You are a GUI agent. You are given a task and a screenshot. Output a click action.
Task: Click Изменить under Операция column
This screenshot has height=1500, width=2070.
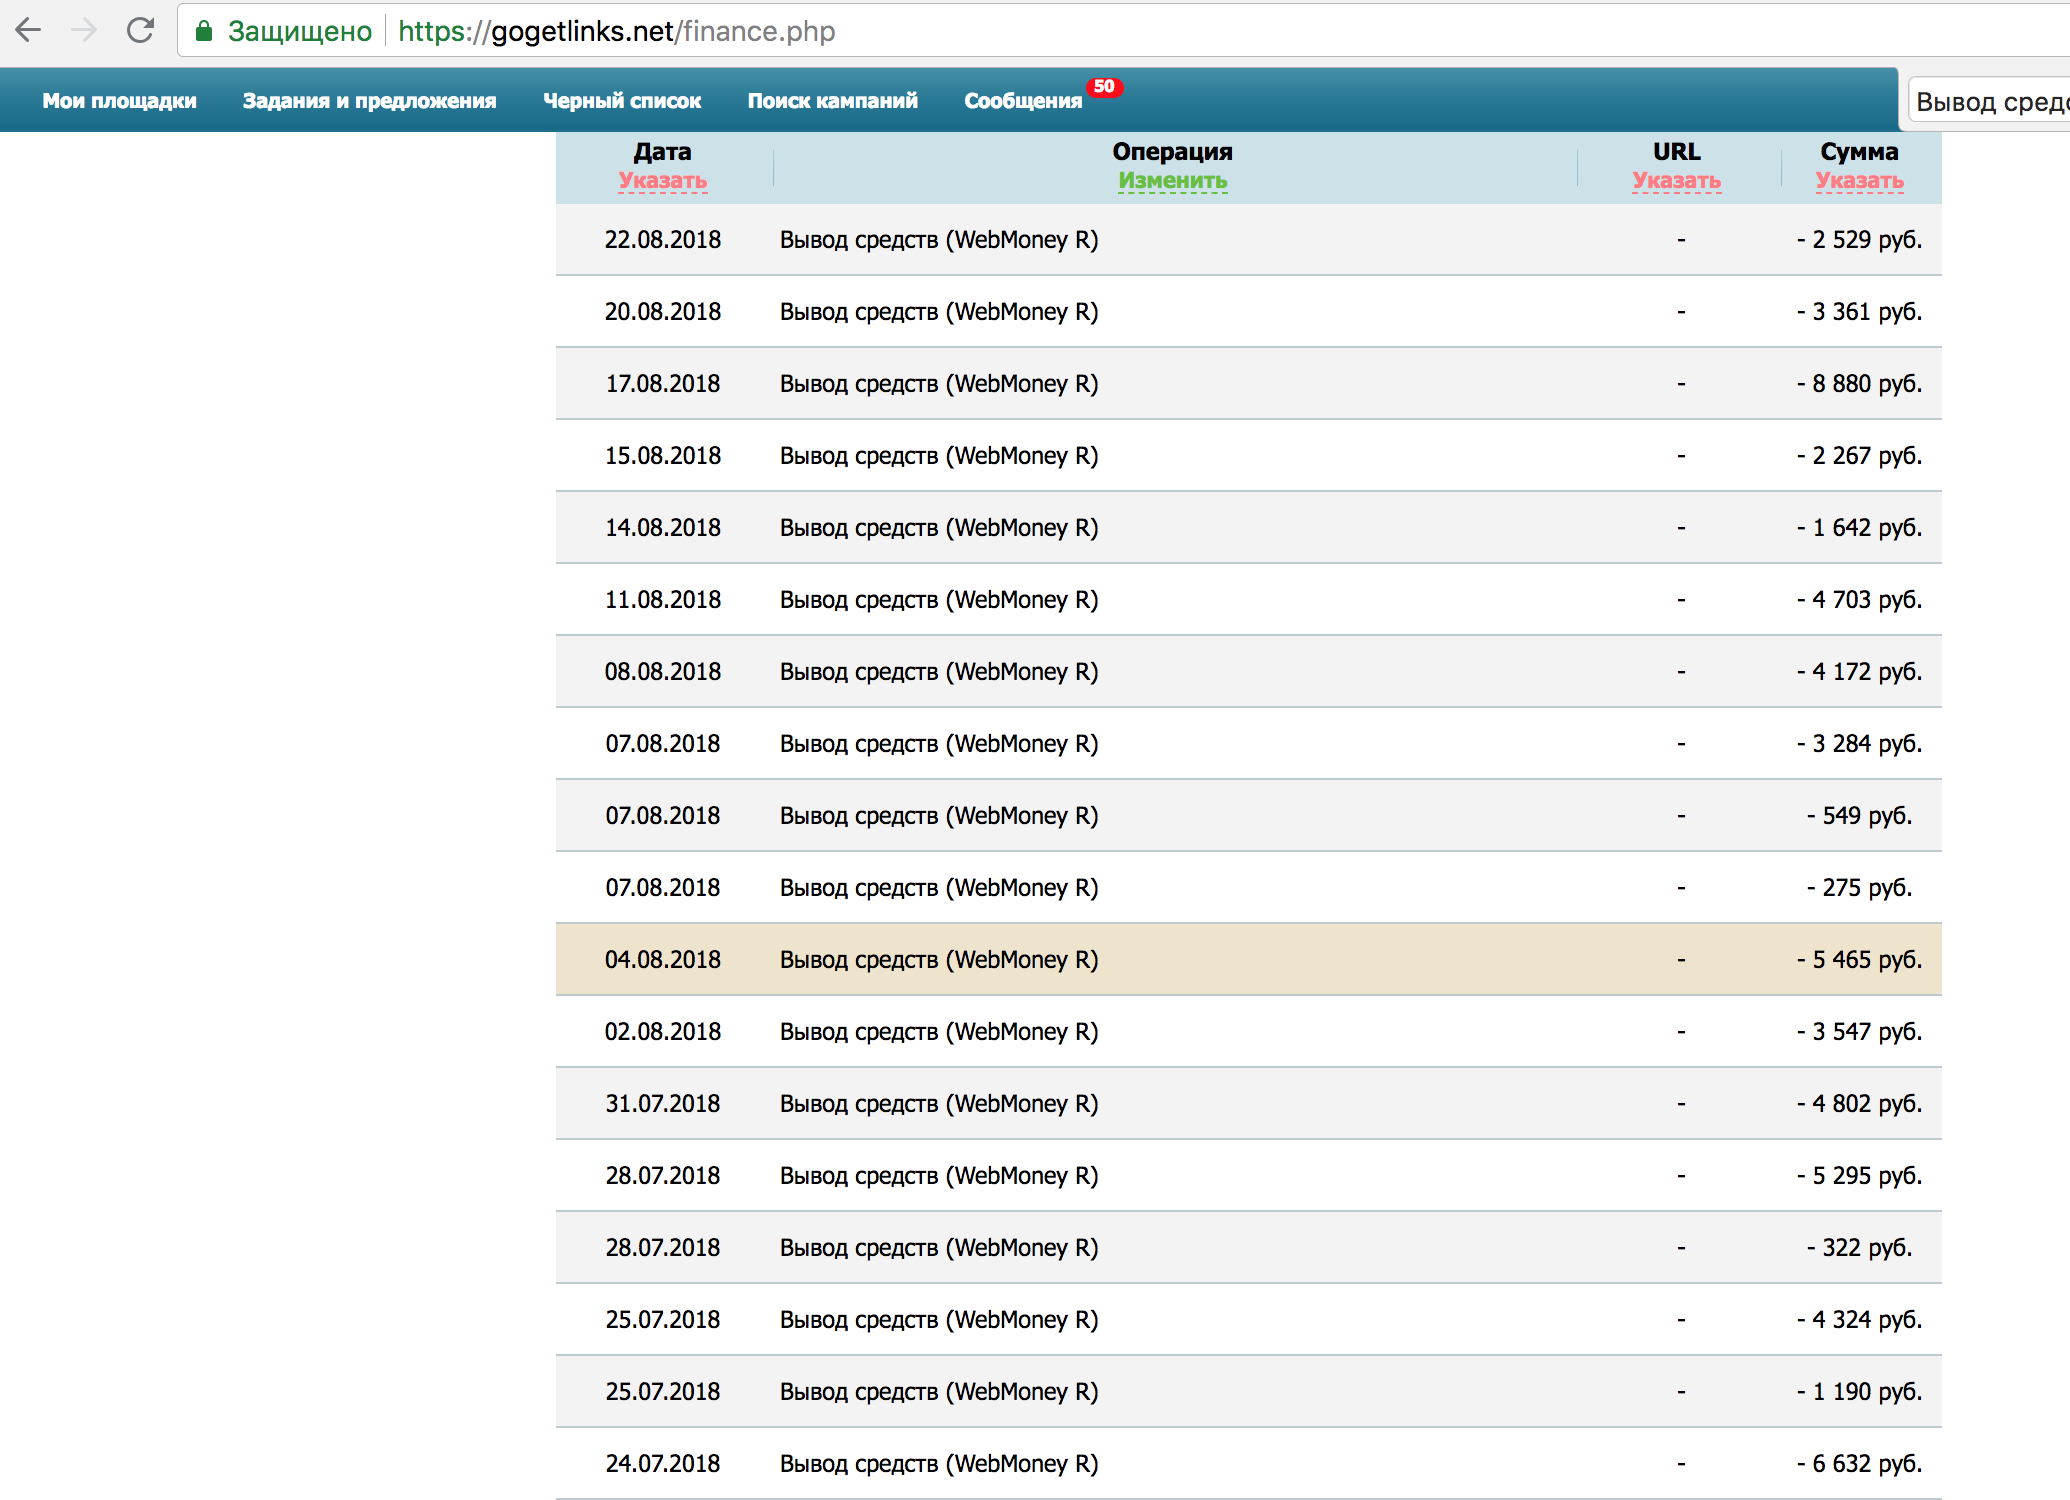(x=1172, y=181)
